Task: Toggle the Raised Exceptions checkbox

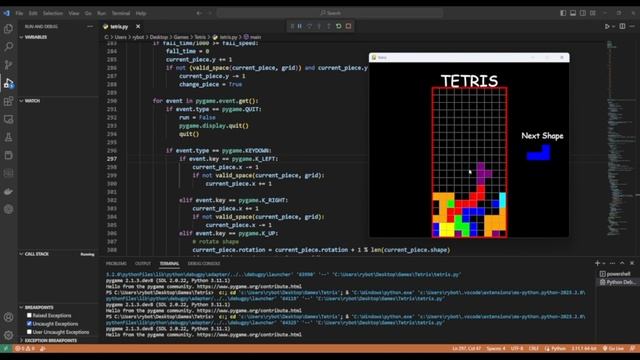Action: [x=29, y=316]
